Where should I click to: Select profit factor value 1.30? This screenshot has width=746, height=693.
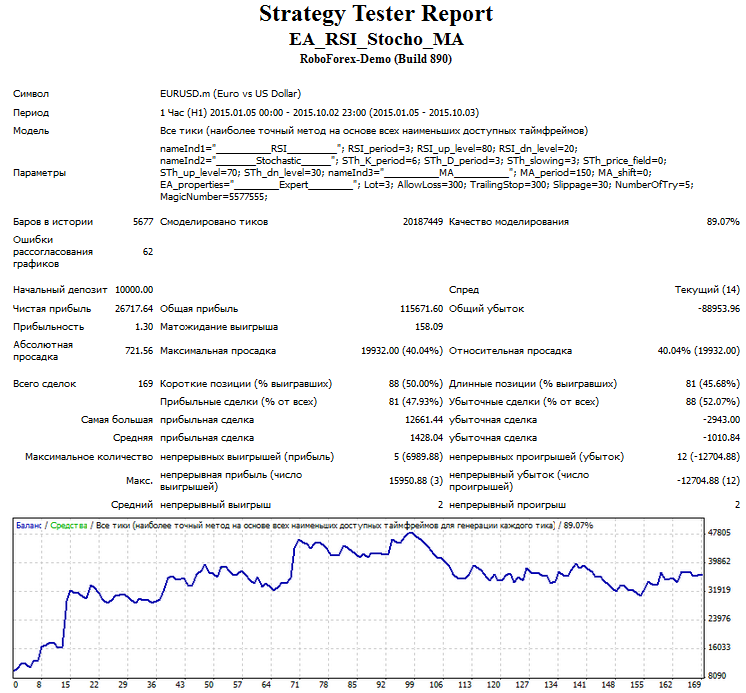point(144,327)
